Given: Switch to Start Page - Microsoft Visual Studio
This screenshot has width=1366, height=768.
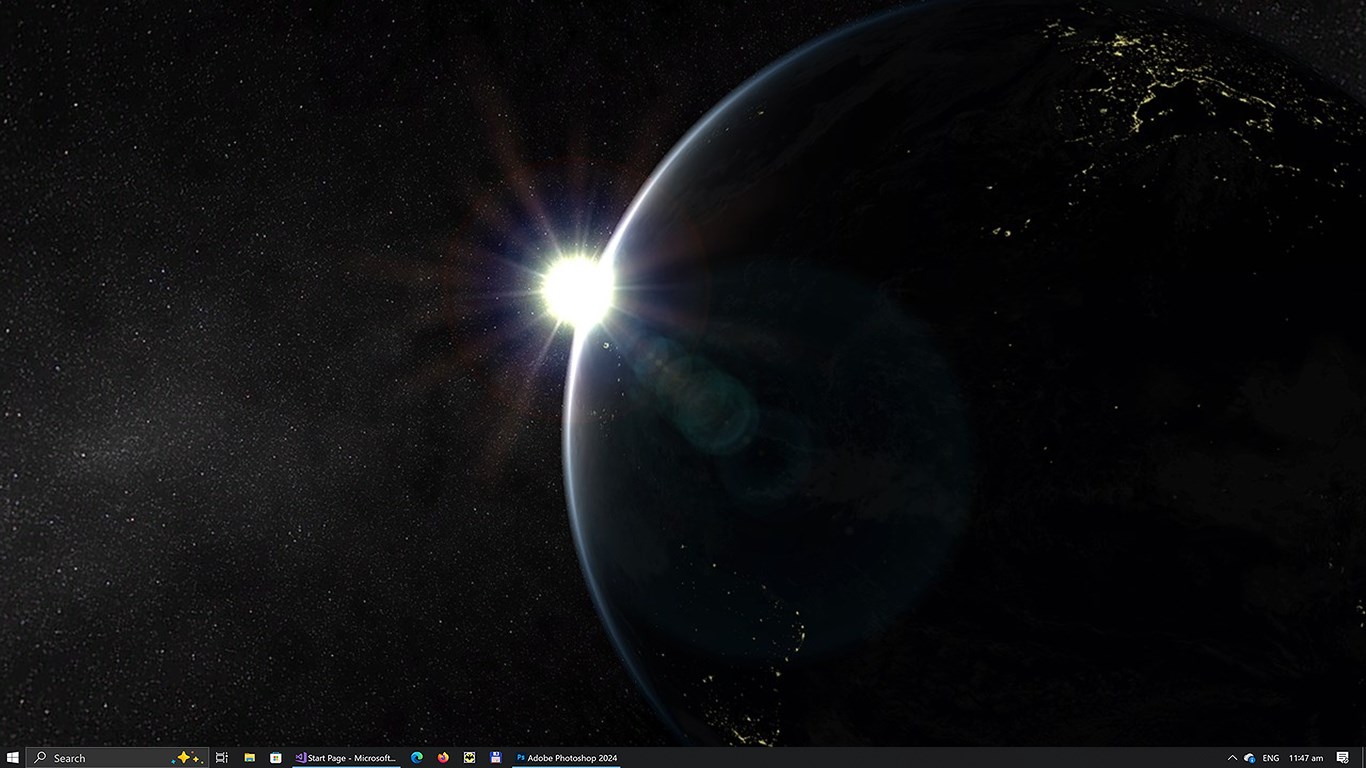Looking at the screenshot, I should tap(346, 758).
